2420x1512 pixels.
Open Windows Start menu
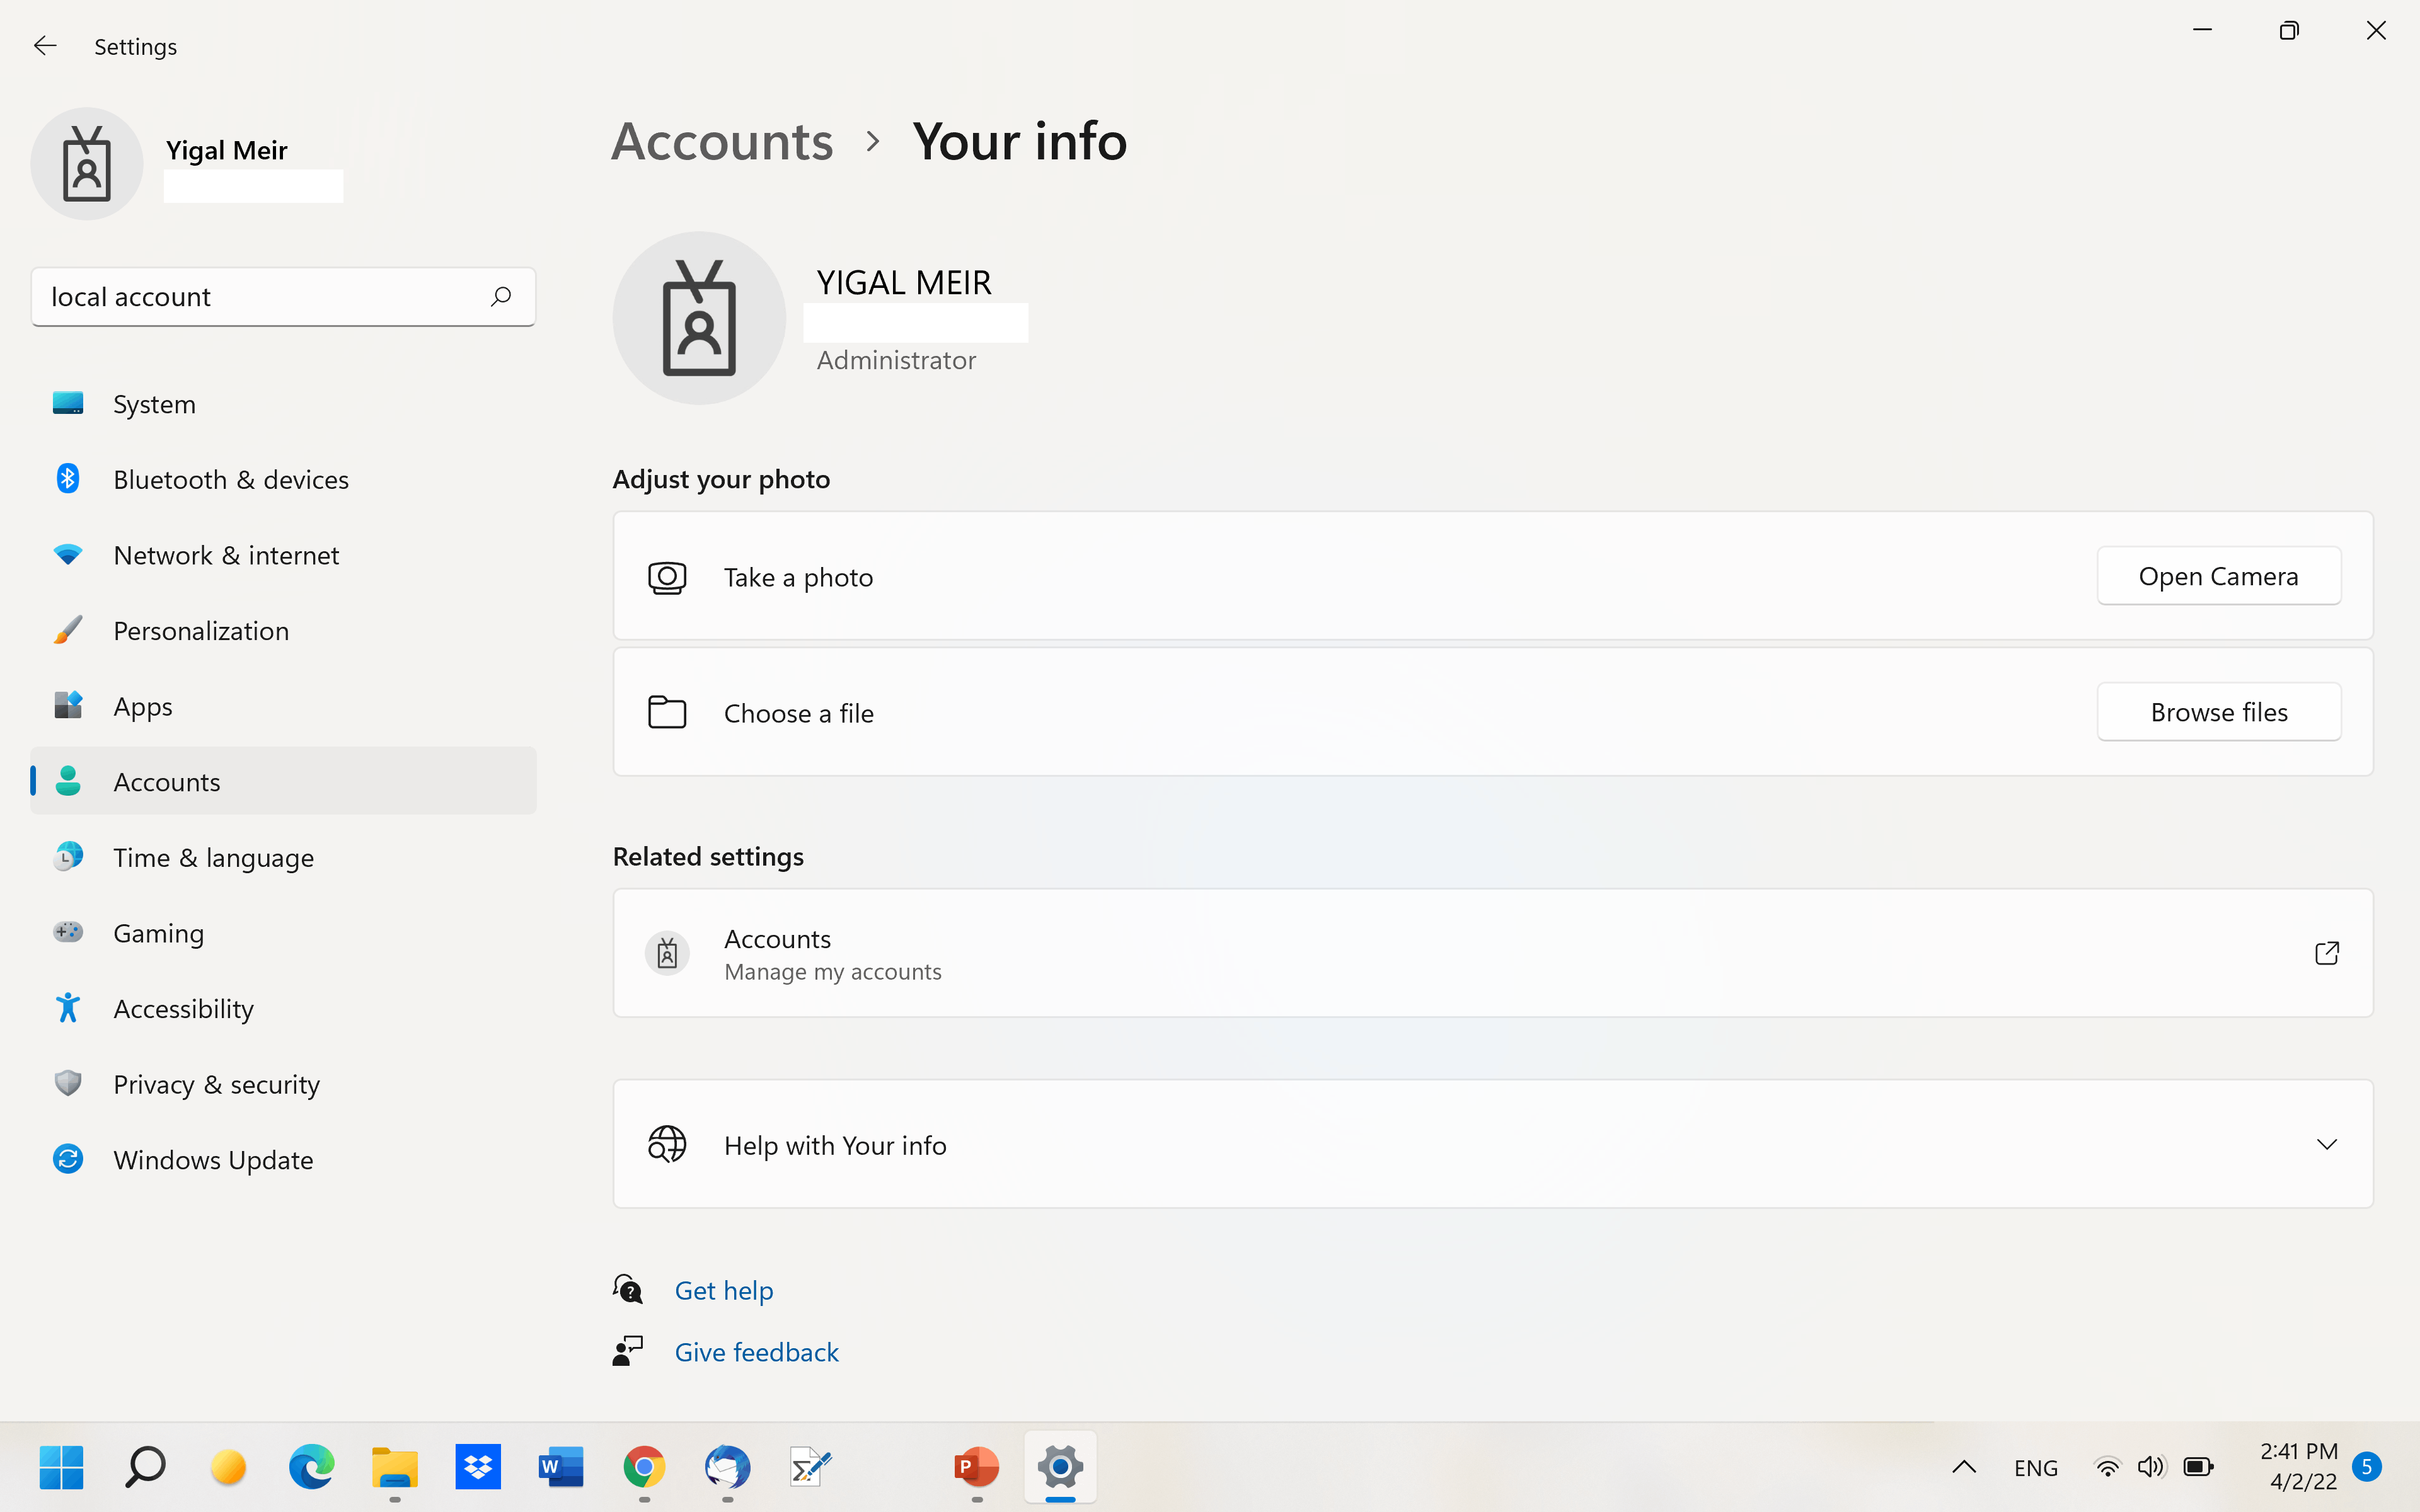pos(62,1467)
